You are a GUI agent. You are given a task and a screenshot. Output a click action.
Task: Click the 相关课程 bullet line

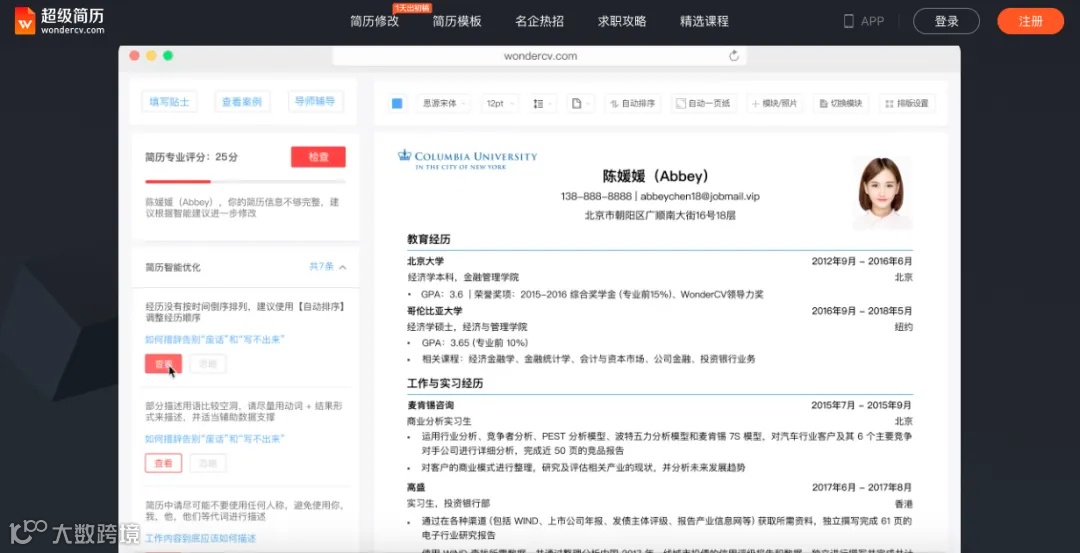pyautogui.click(x=589, y=359)
